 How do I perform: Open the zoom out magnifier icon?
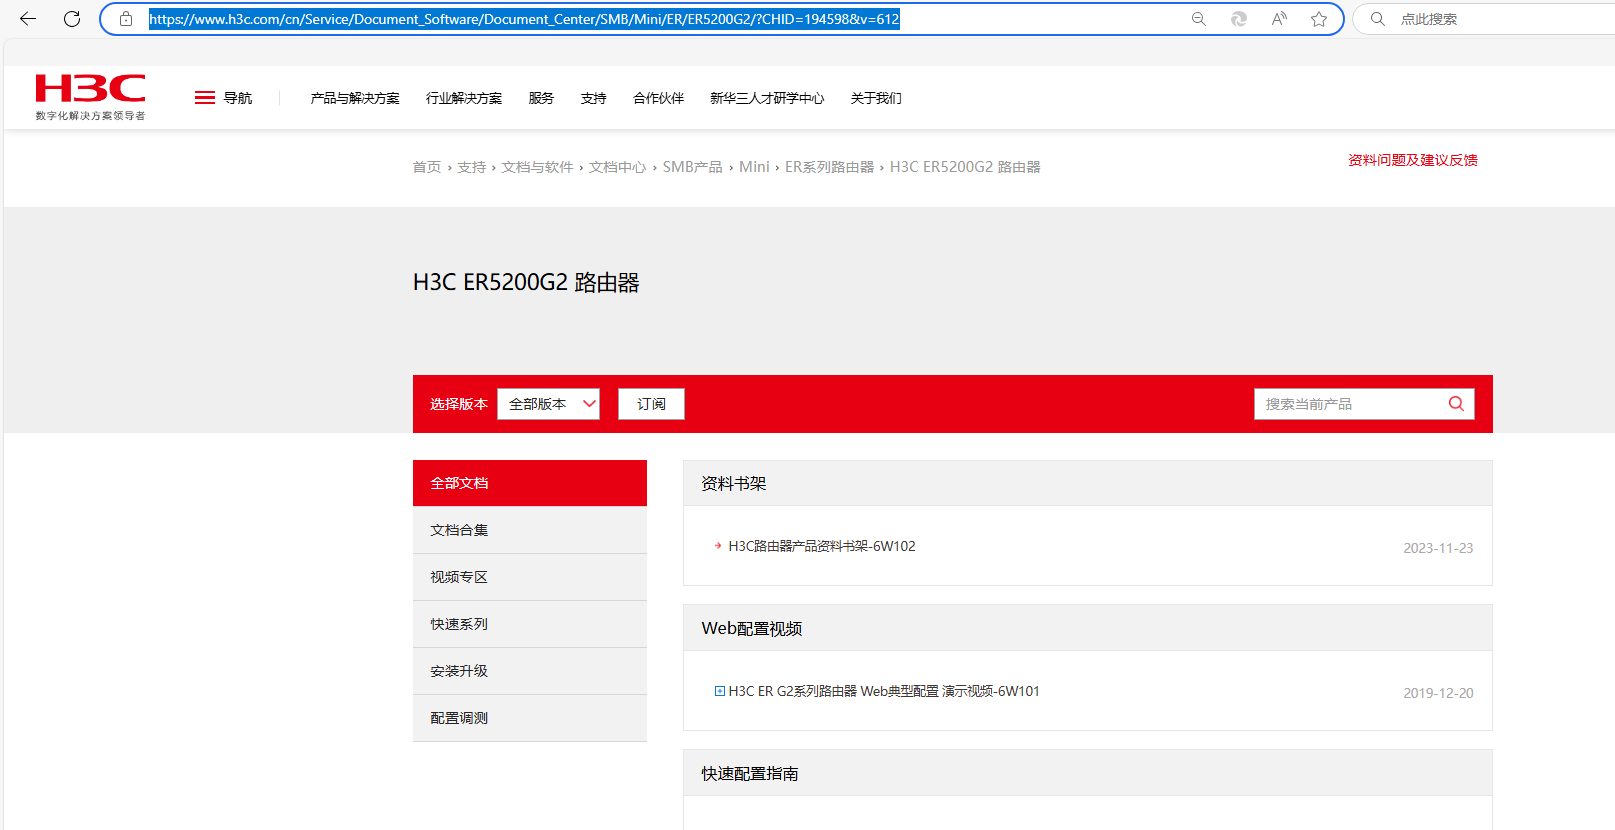click(x=1199, y=19)
